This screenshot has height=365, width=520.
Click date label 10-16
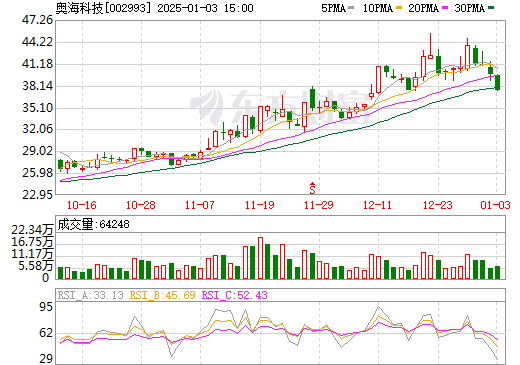coord(82,205)
